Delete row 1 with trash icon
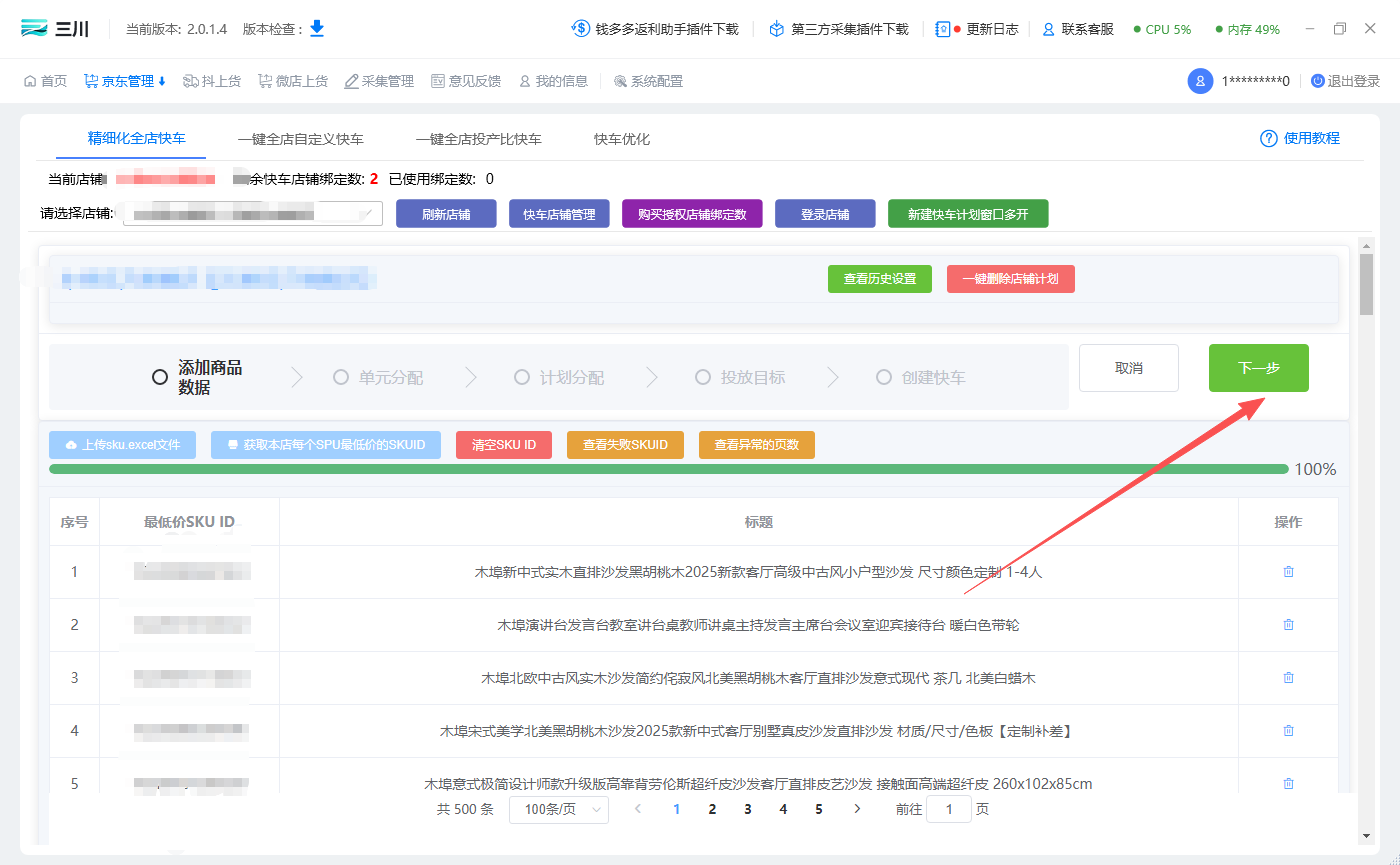 [1288, 572]
